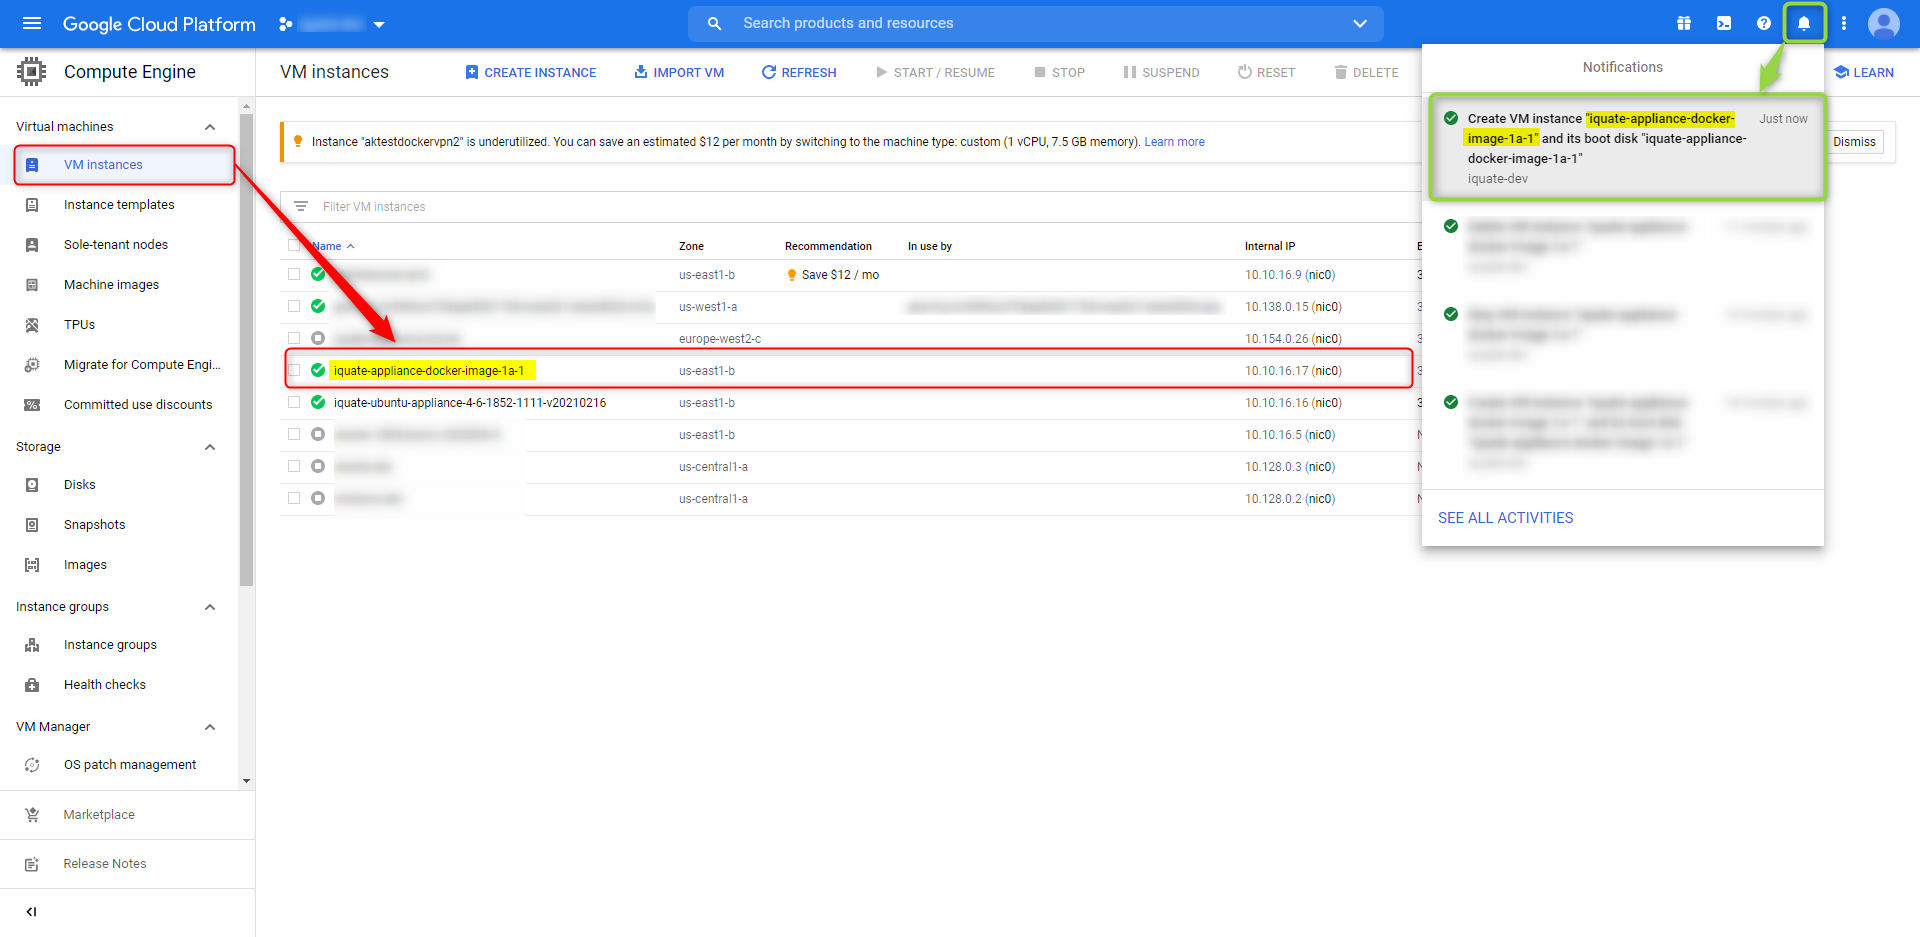Check the box for the us-west1-a row
This screenshot has height=937, width=1920.
[x=294, y=306]
